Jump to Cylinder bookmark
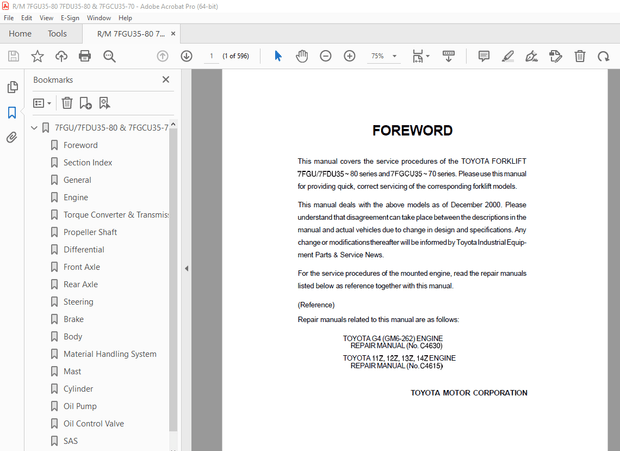620x451 pixels. coord(78,389)
